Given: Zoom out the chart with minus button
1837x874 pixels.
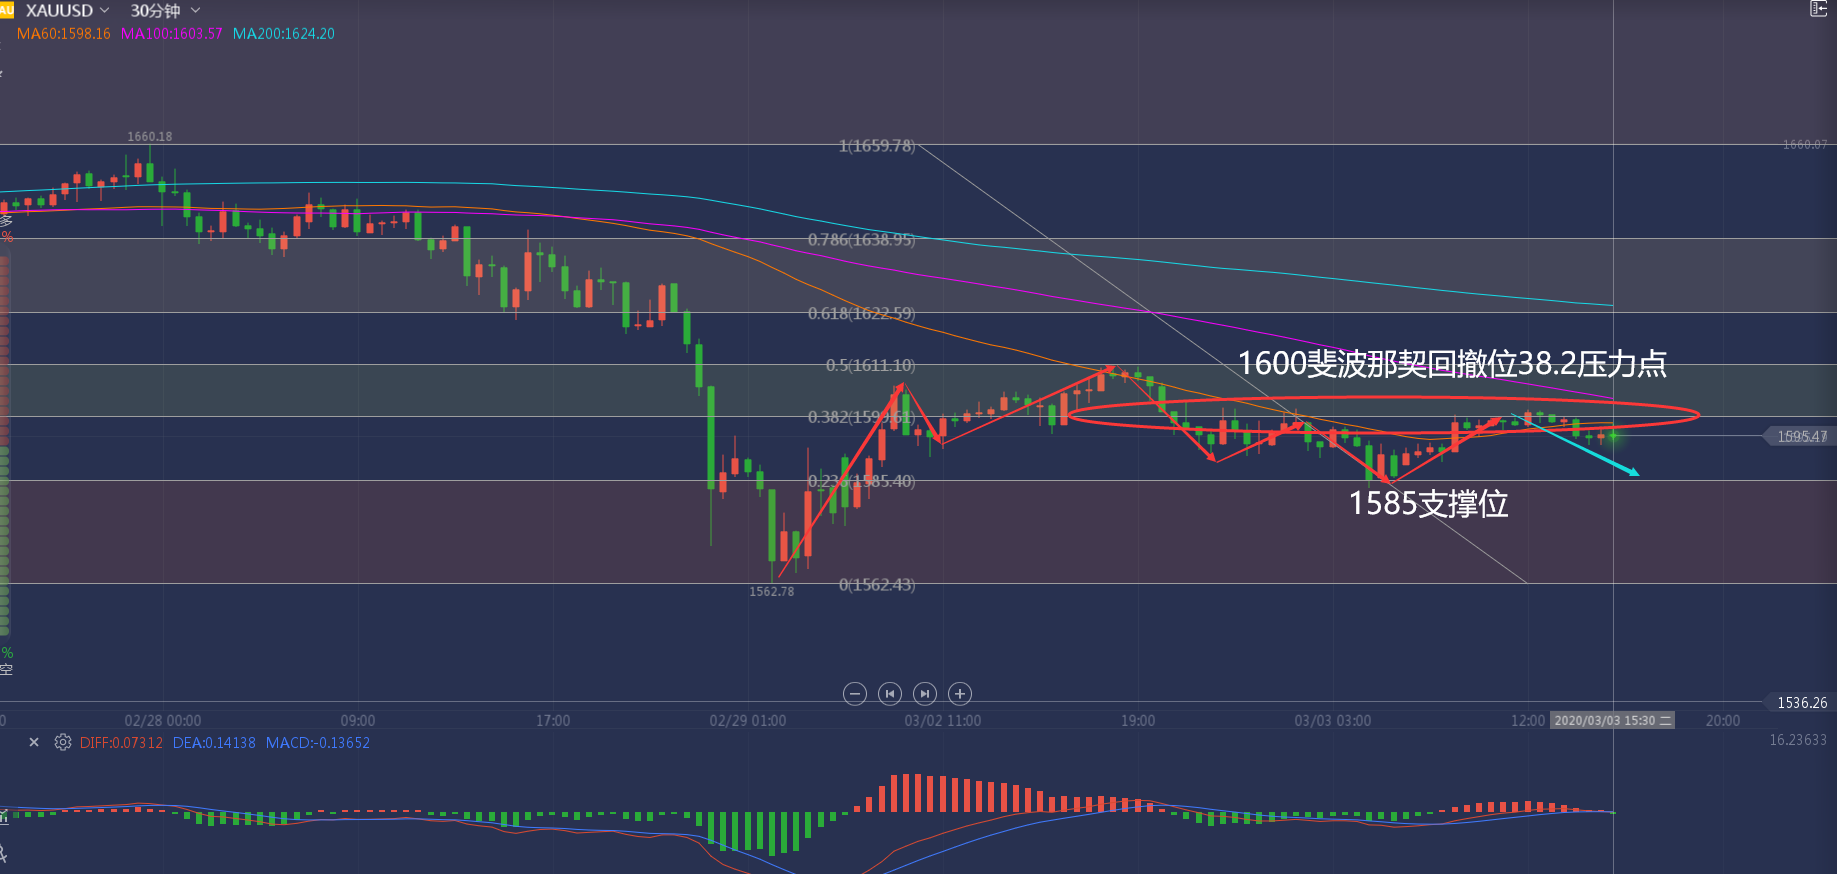Looking at the screenshot, I should point(855,693).
